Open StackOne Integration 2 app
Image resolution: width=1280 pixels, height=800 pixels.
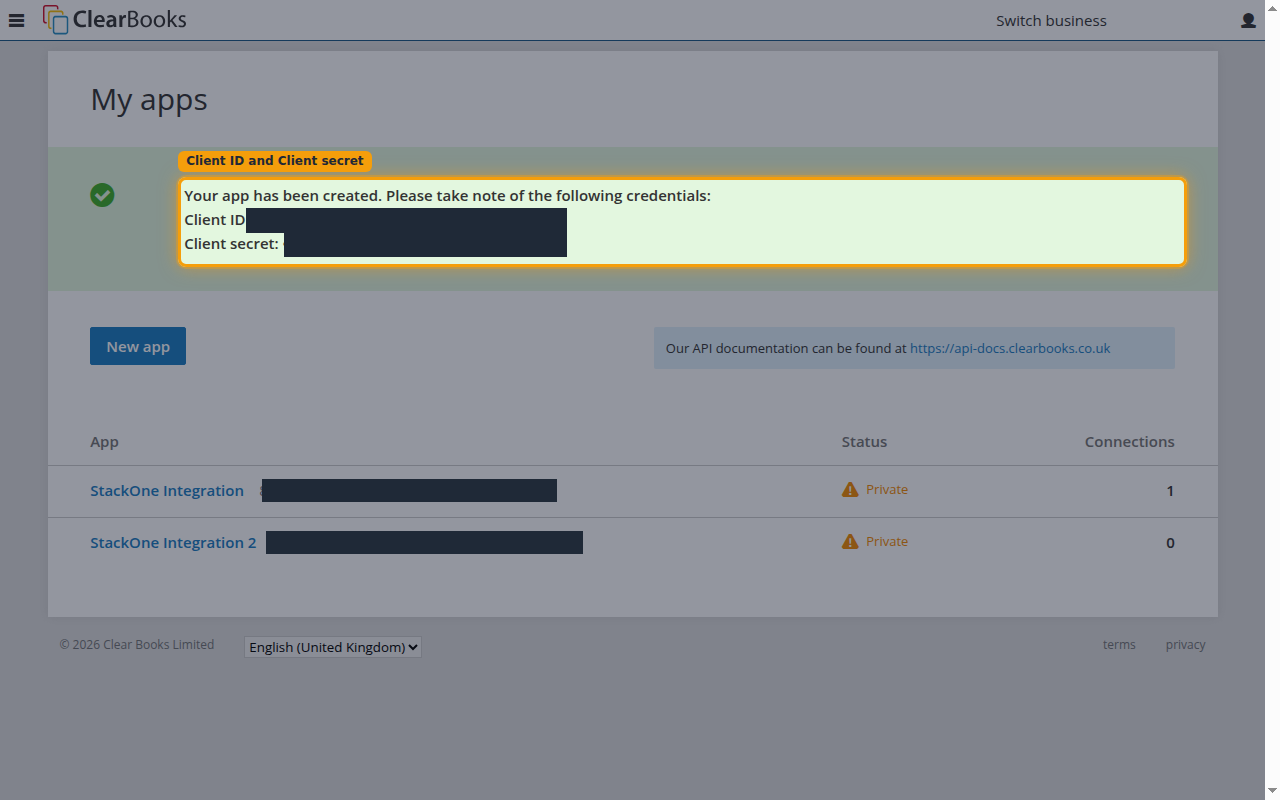coord(173,543)
